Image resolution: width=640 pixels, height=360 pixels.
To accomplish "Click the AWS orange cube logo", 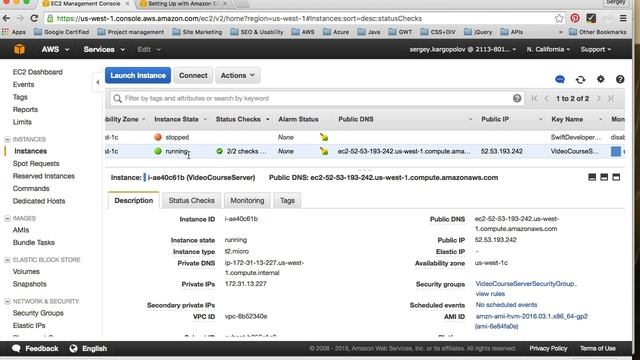I will pos(19,49).
